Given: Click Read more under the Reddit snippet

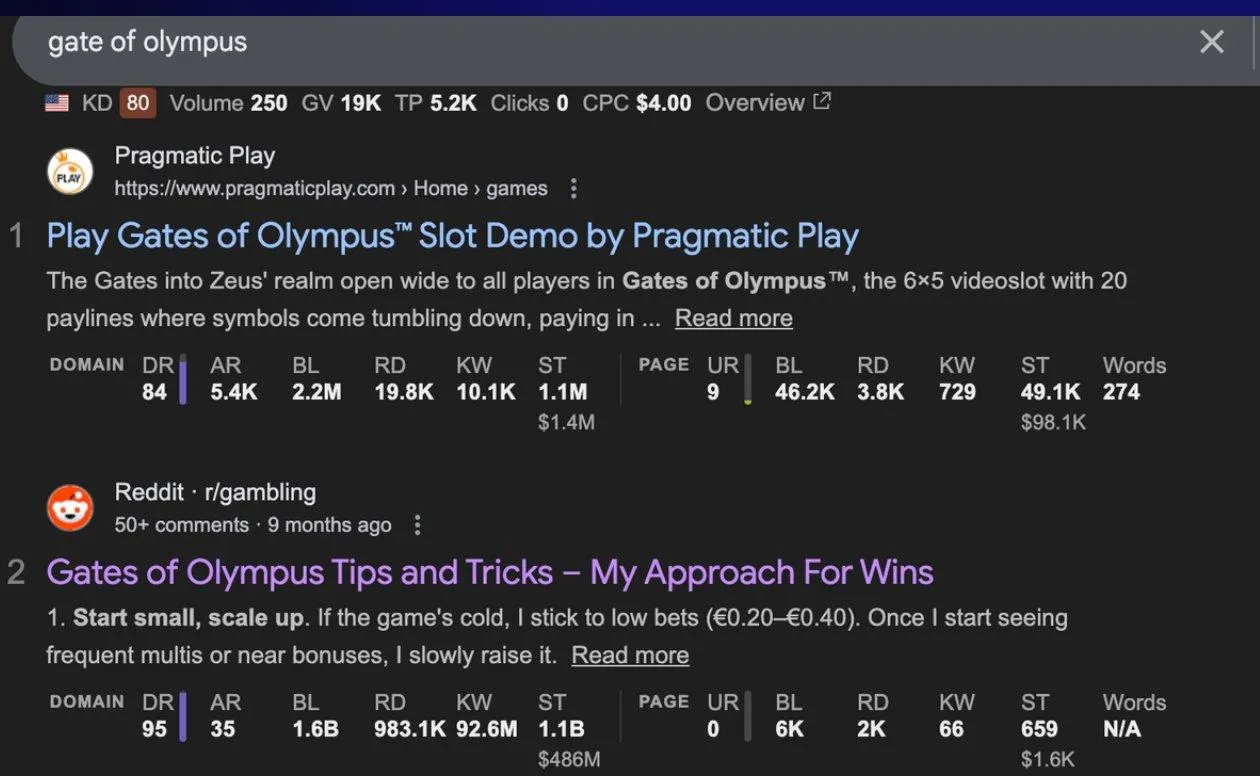Looking at the screenshot, I should [630, 655].
